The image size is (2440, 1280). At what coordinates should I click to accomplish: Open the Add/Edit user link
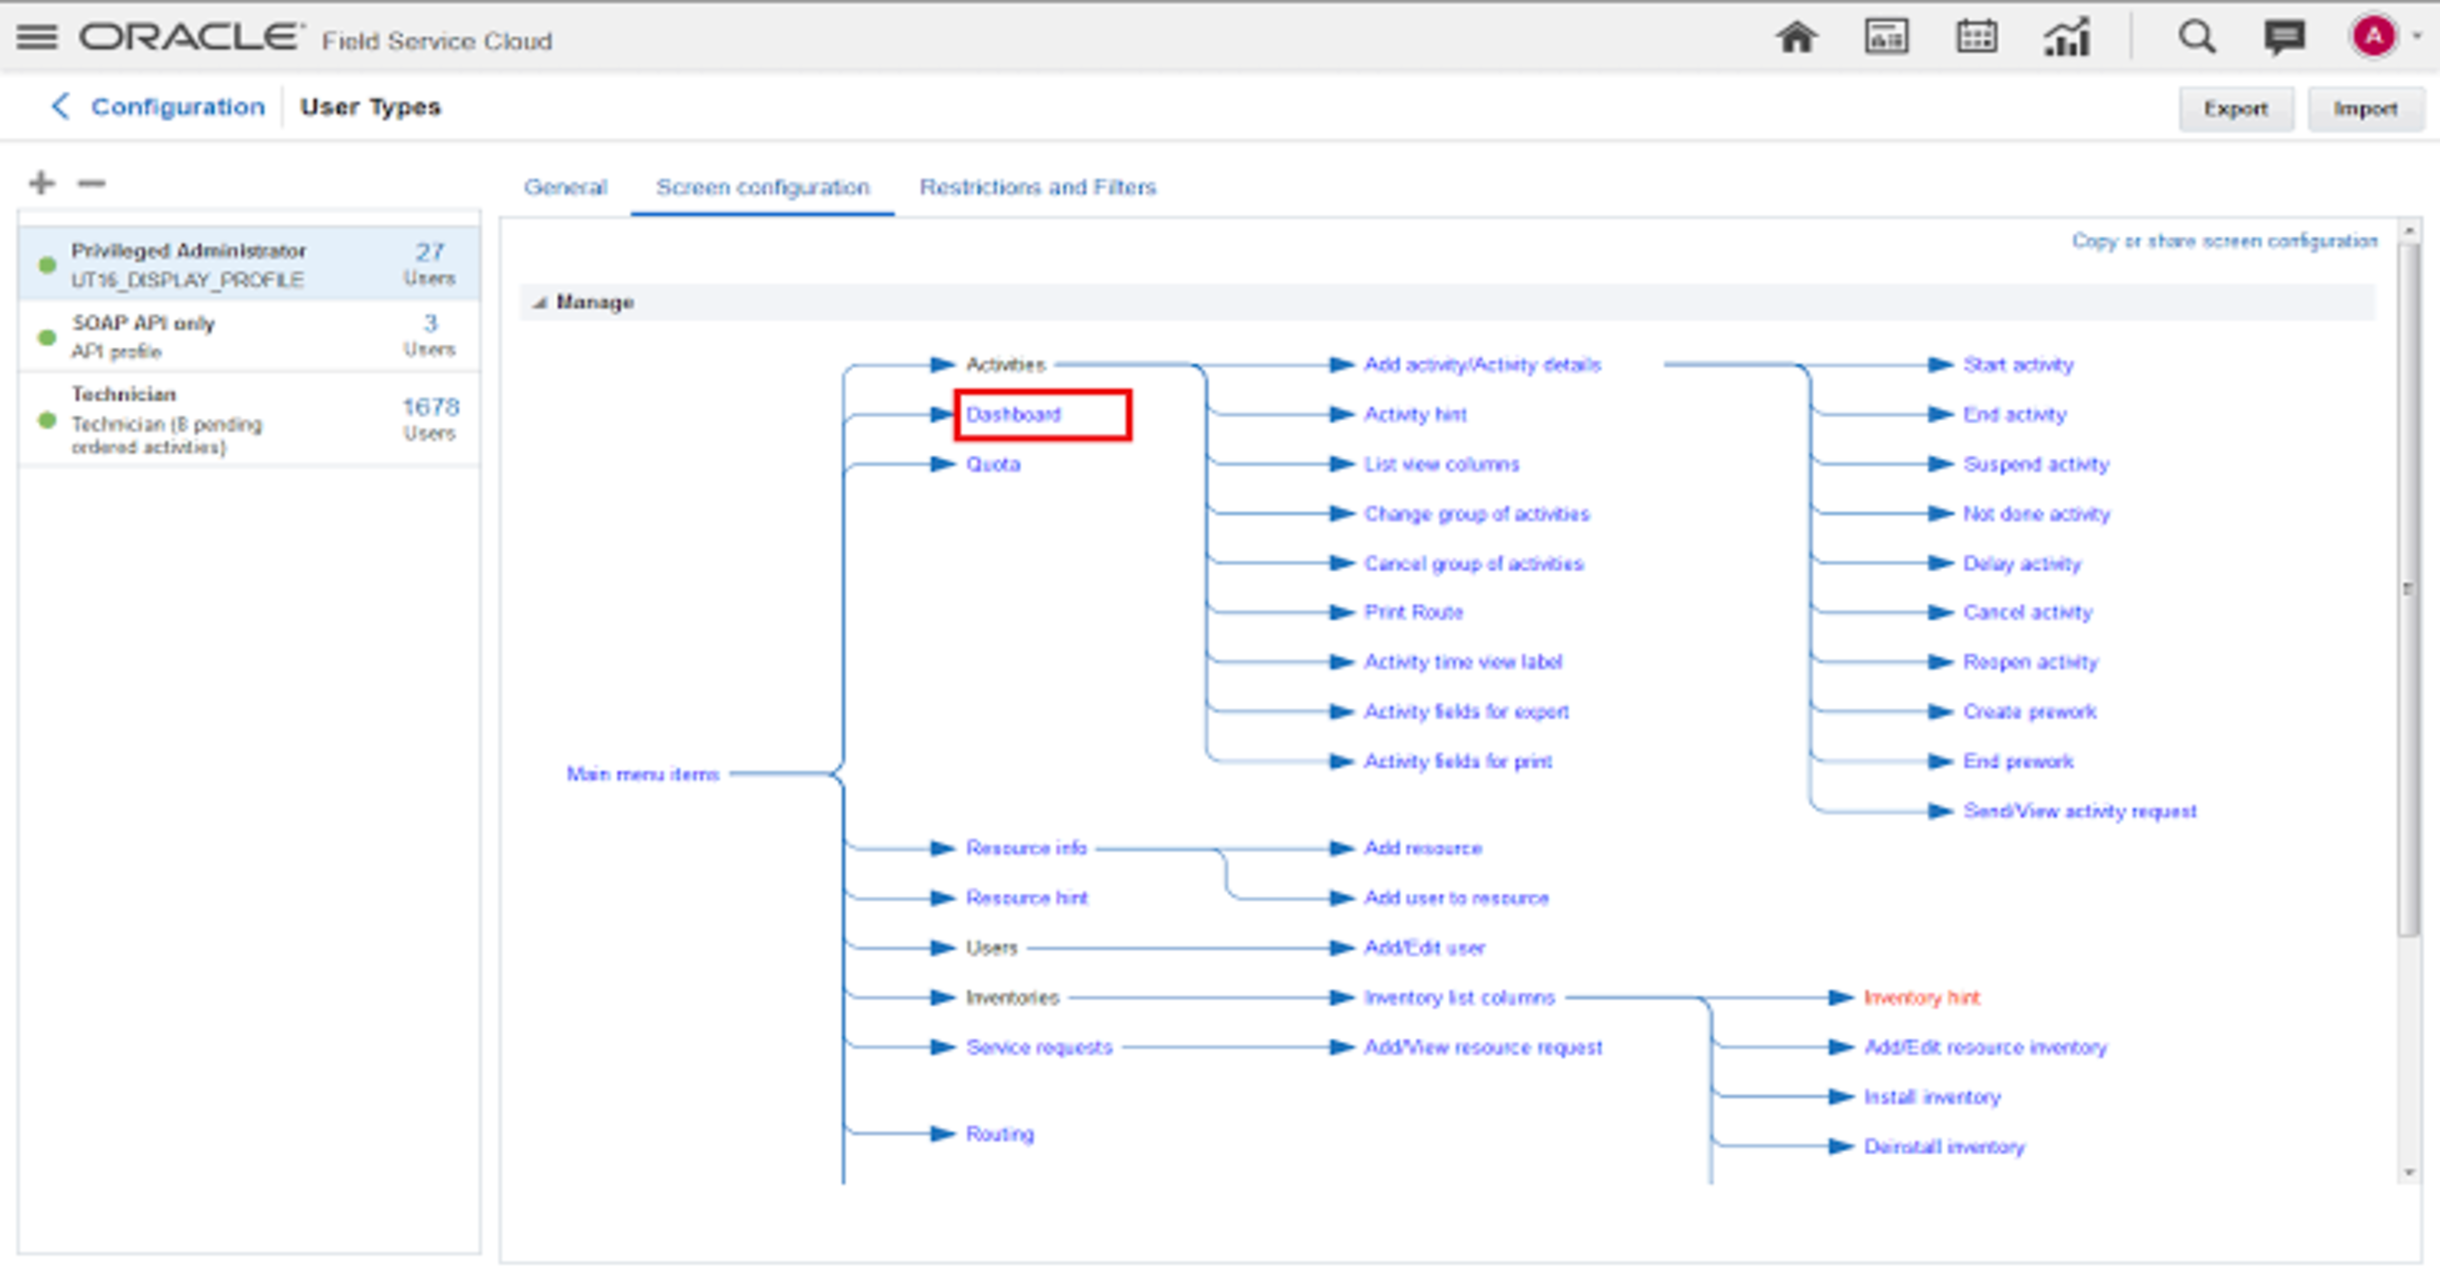1424,947
